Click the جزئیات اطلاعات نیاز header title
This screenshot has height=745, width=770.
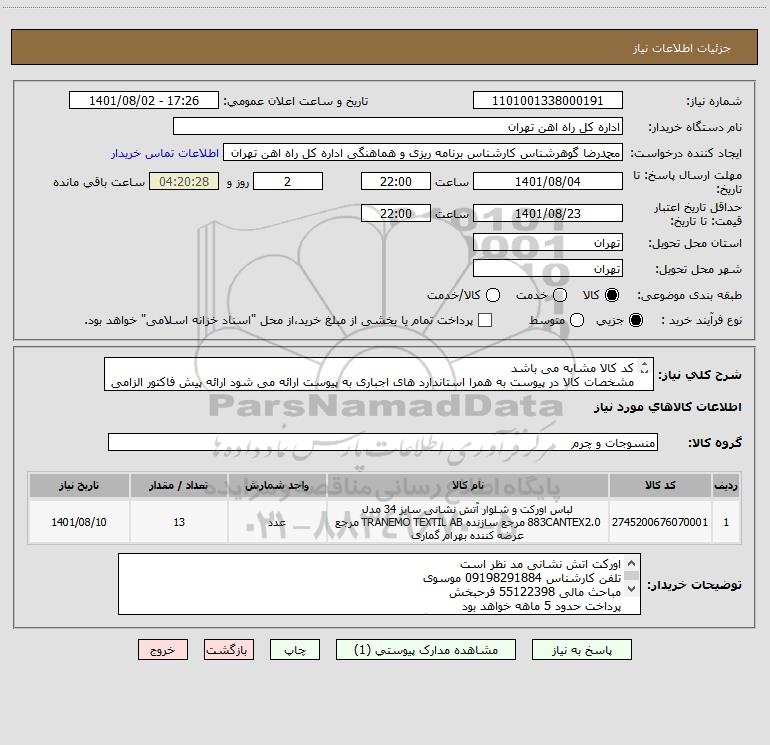tap(682, 48)
